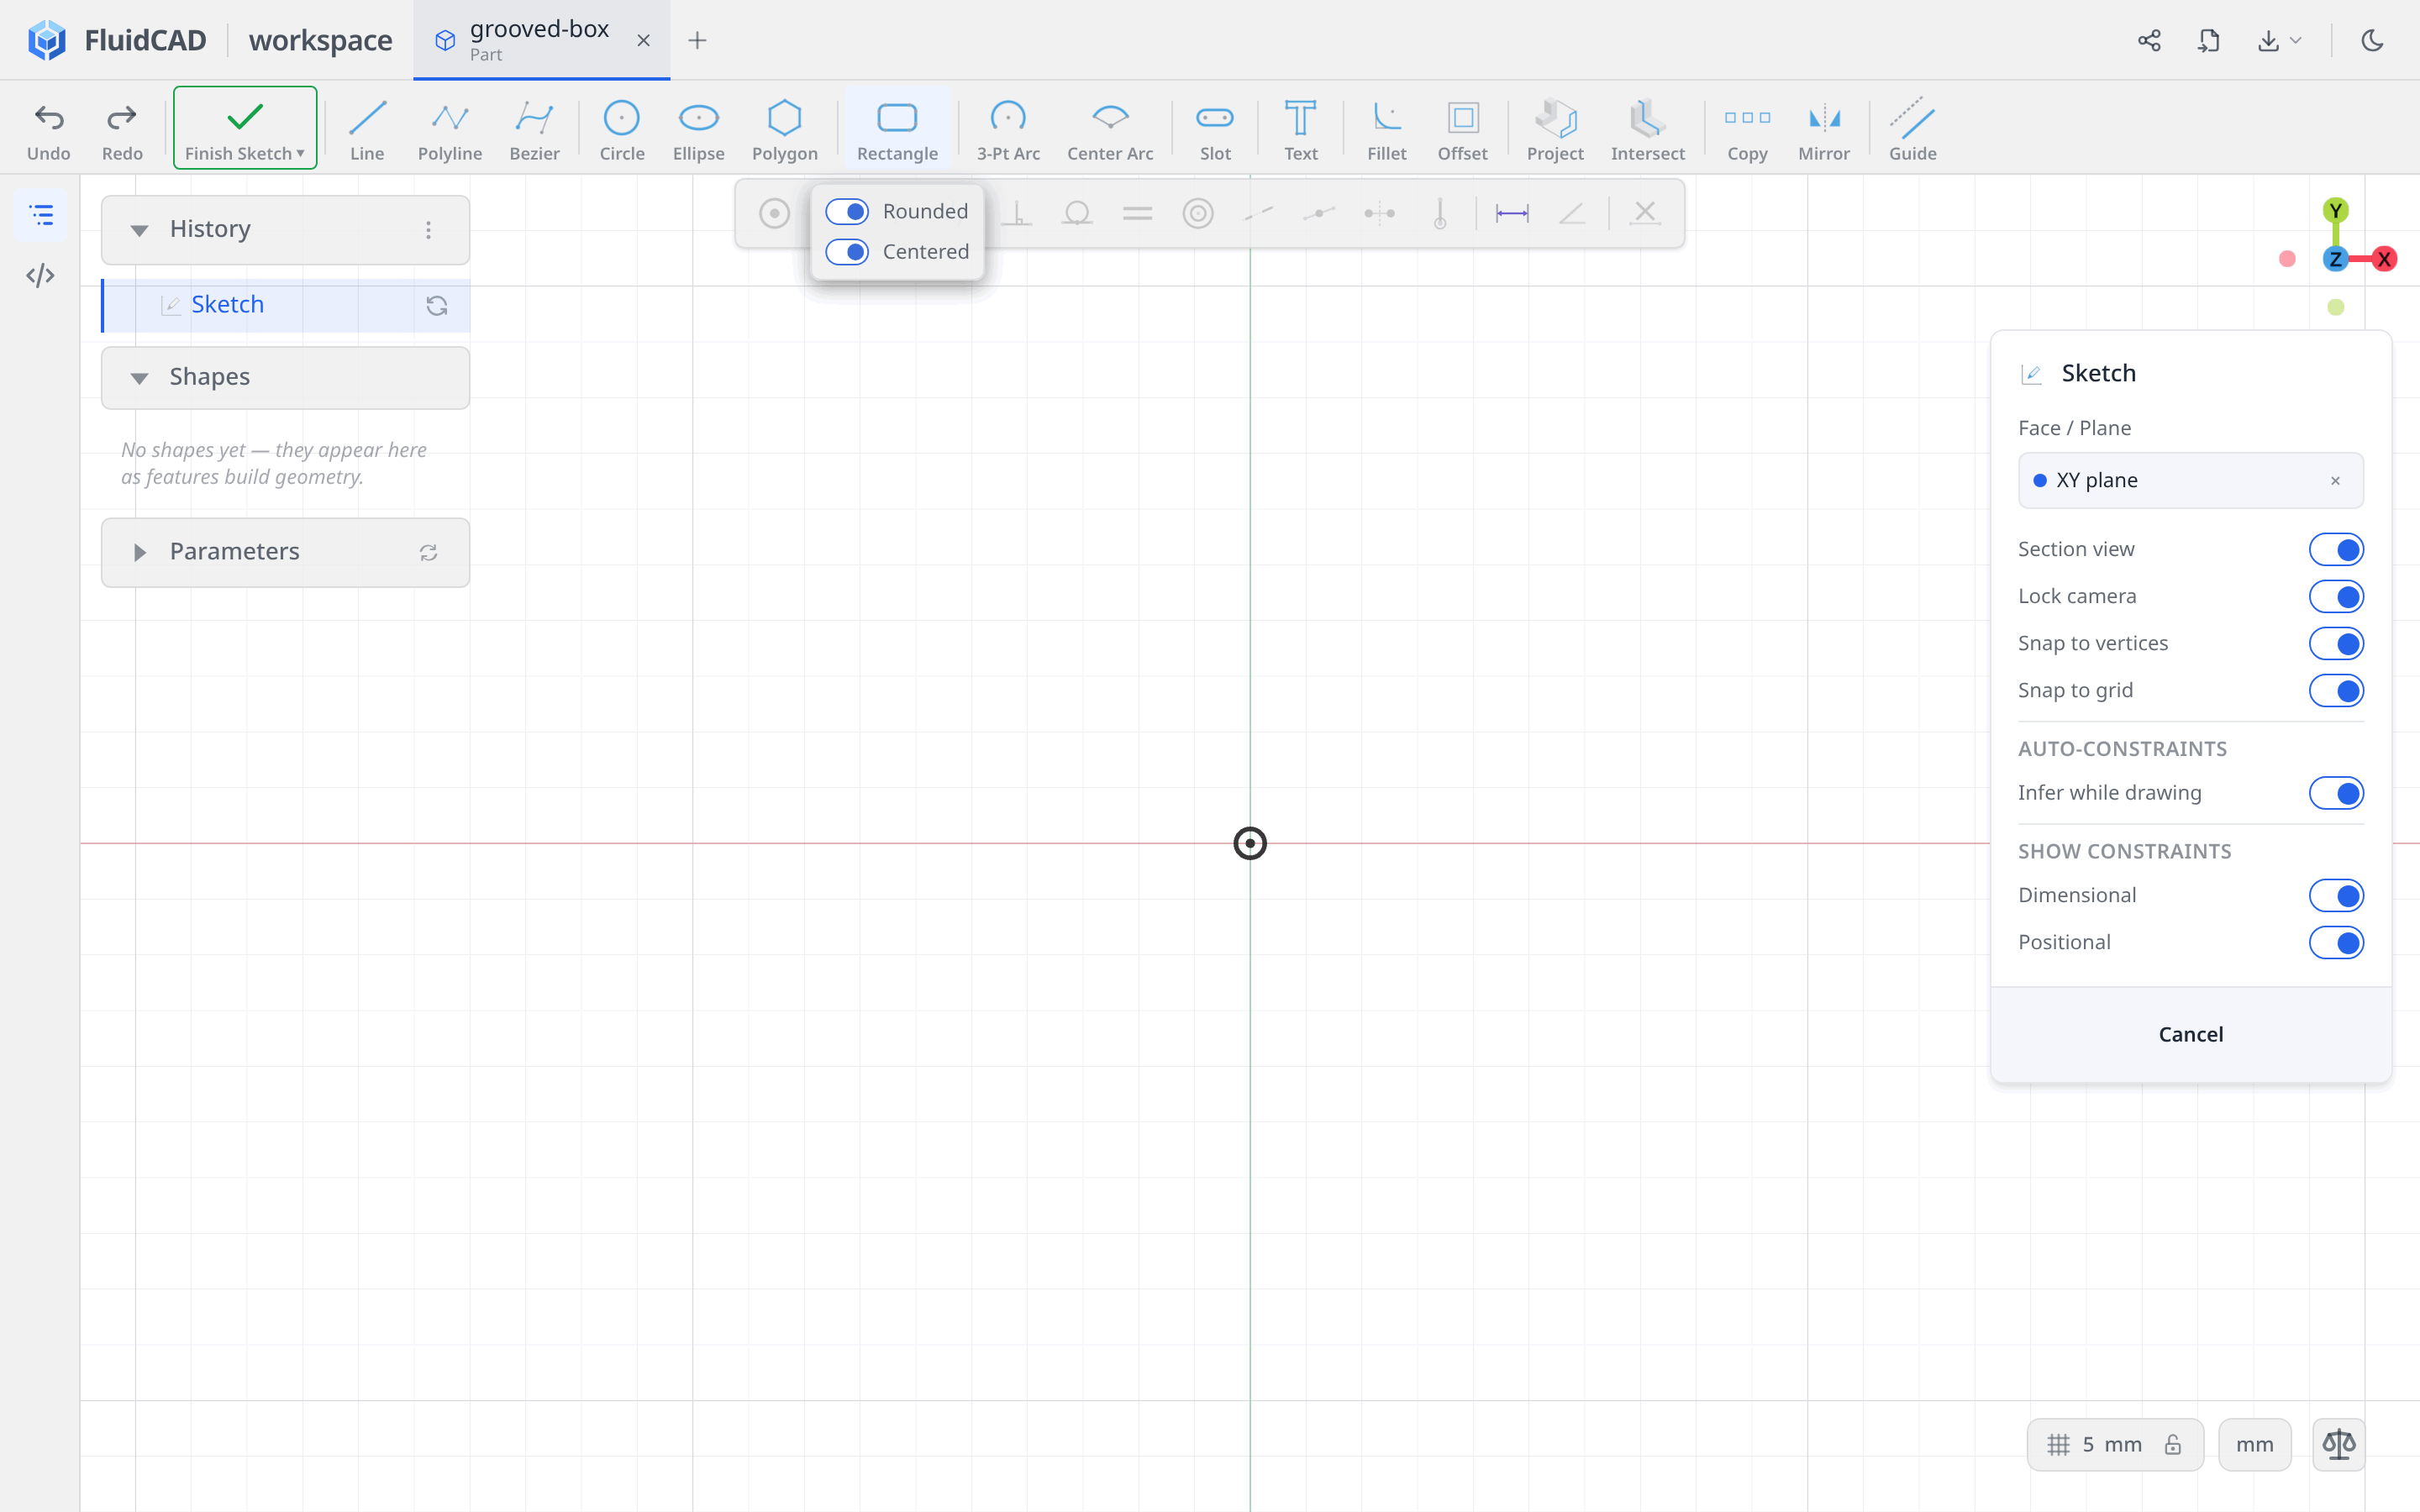
Task: Open the mm units selector
Action: coord(2254,1444)
